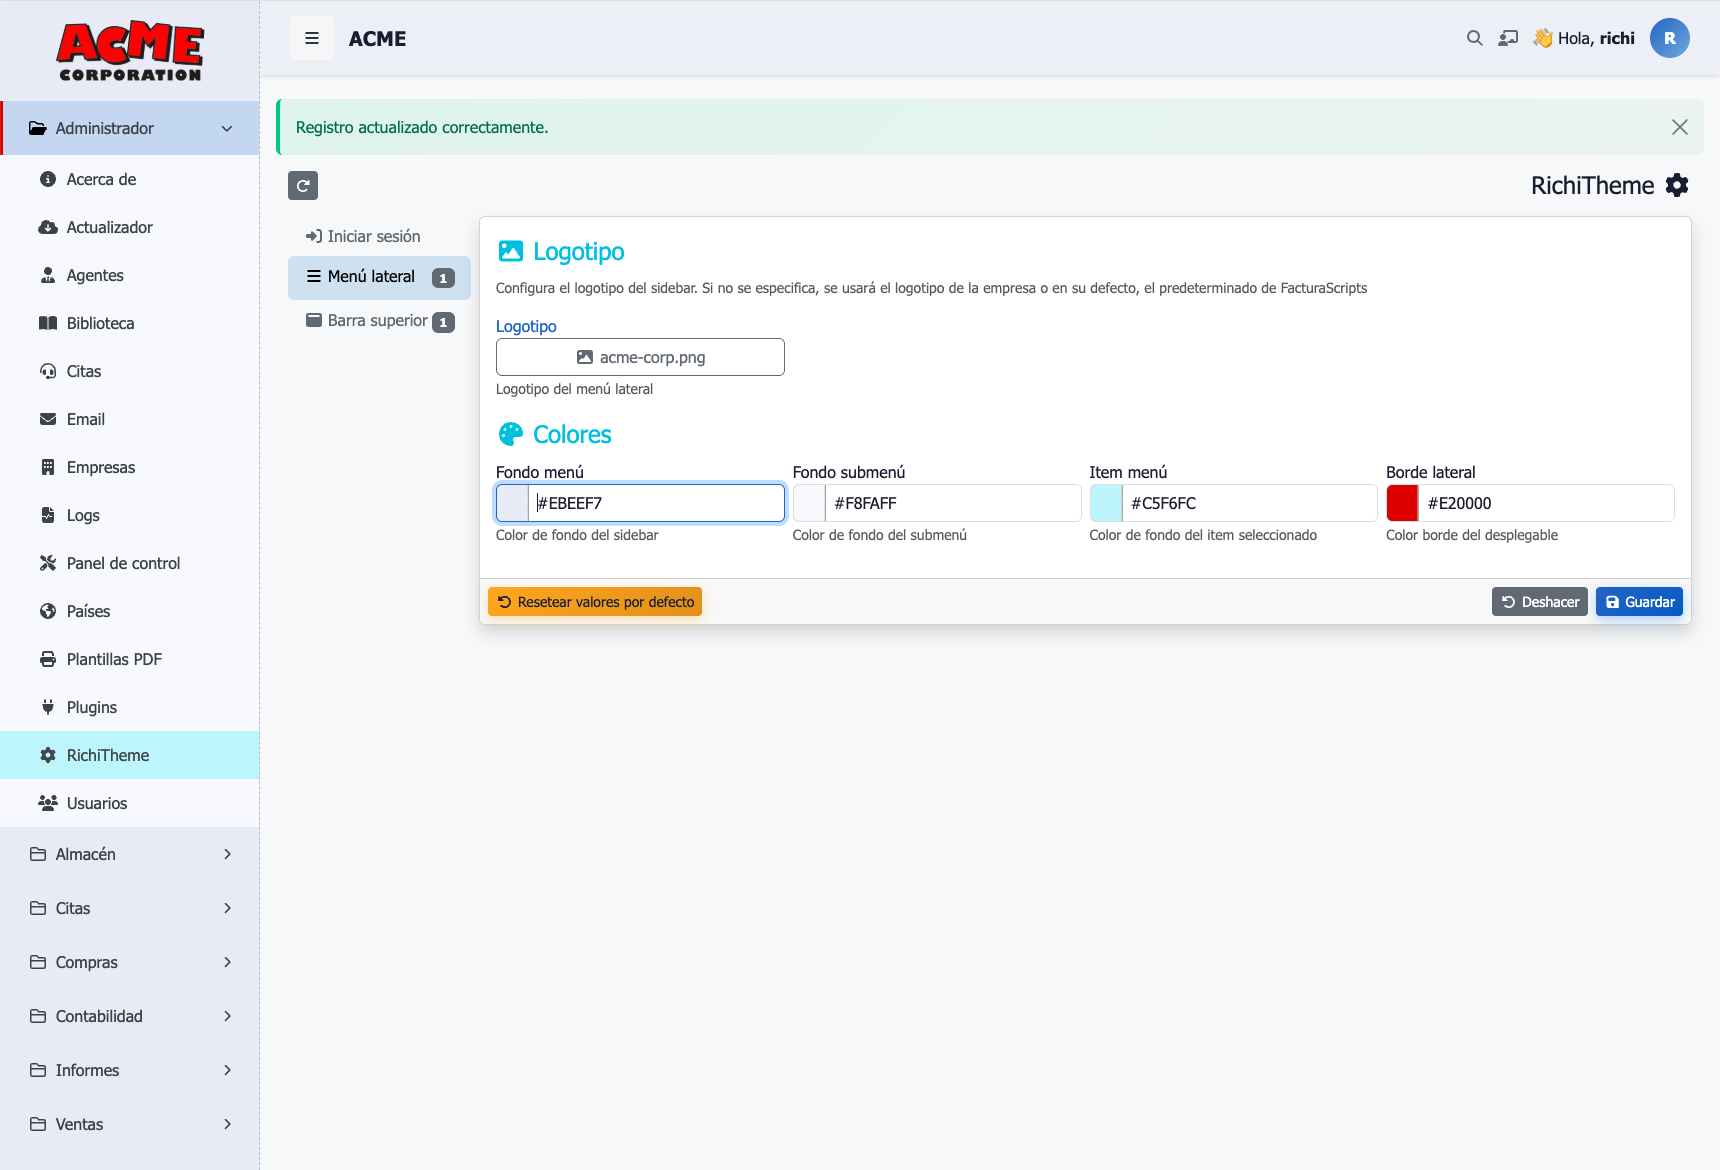Expand the Ventas sidebar section
The height and width of the screenshot is (1170, 1720).
[130, 1124]
